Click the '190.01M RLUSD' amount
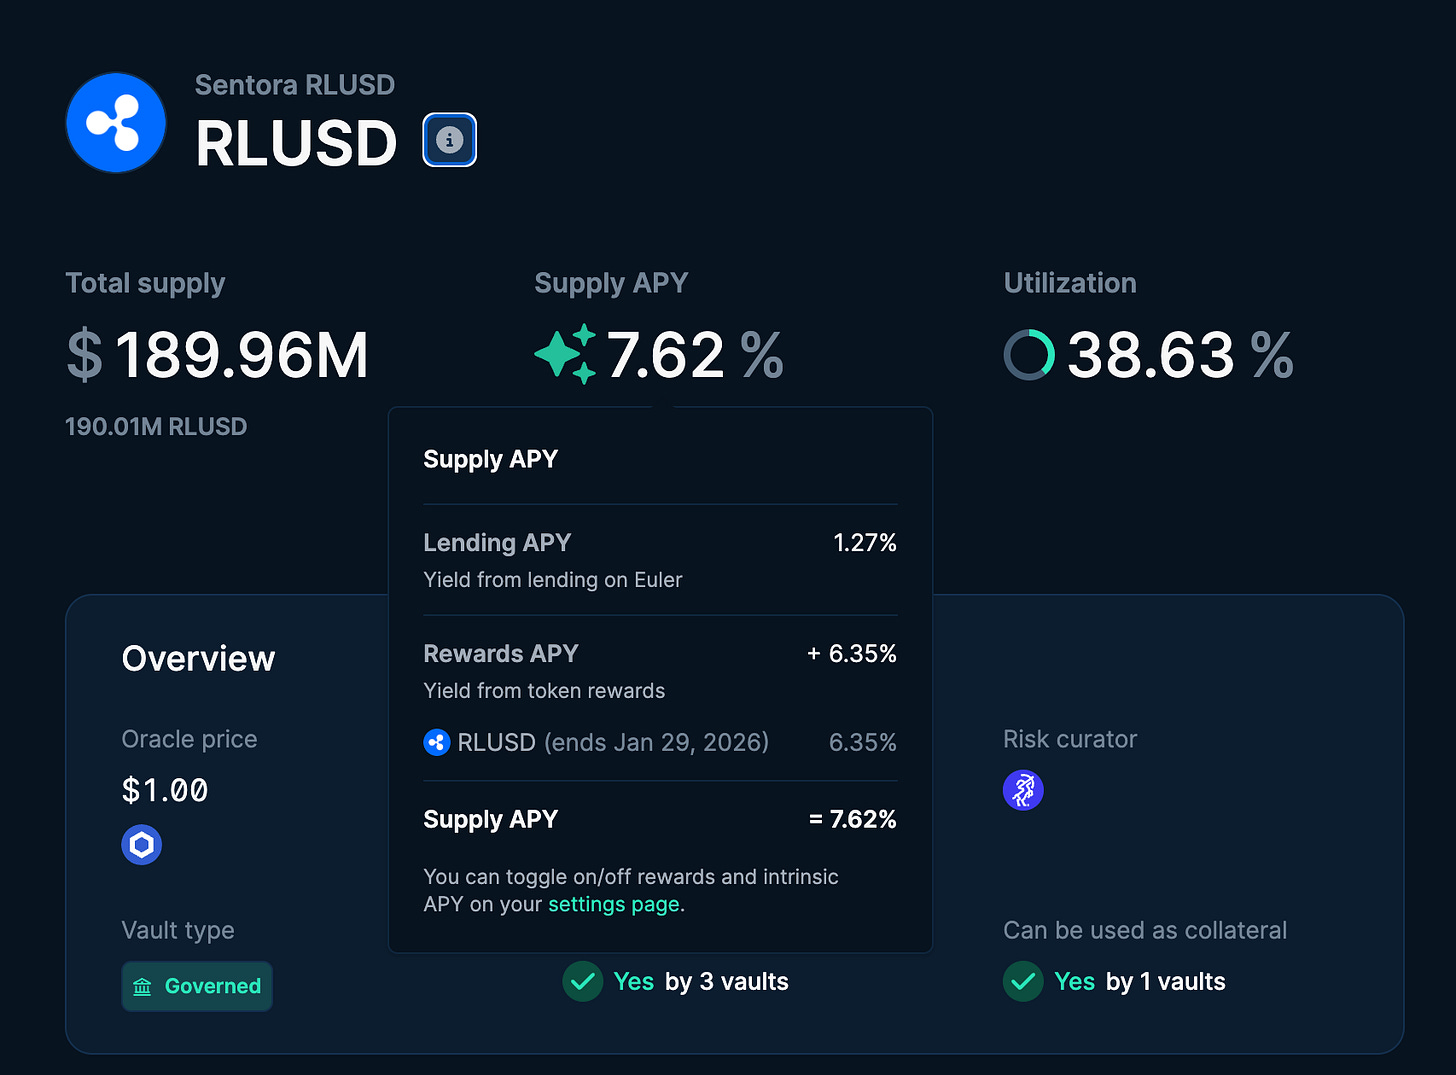This screenshot has height=1075, width=1456. (156, 426)
